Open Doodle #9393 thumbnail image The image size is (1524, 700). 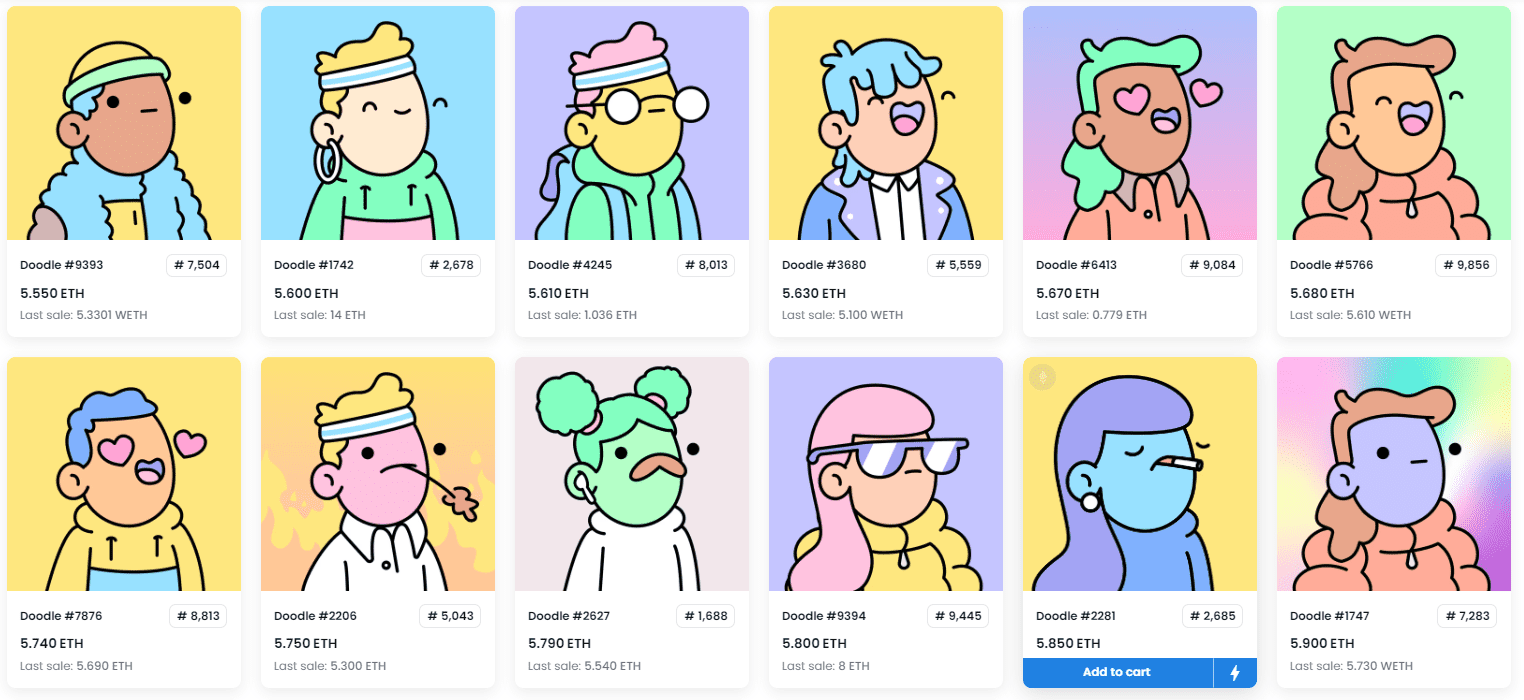[124, 123]
